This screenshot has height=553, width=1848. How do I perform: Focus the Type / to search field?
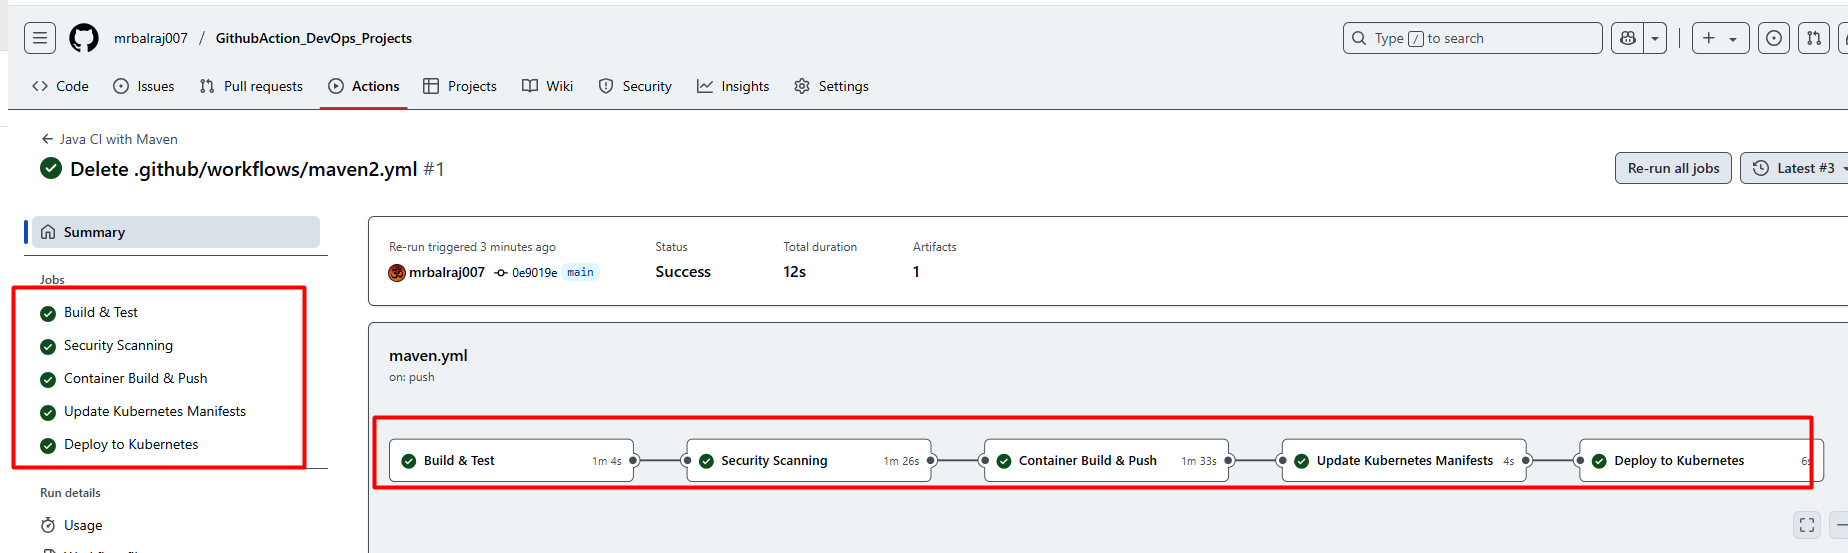1472,38
